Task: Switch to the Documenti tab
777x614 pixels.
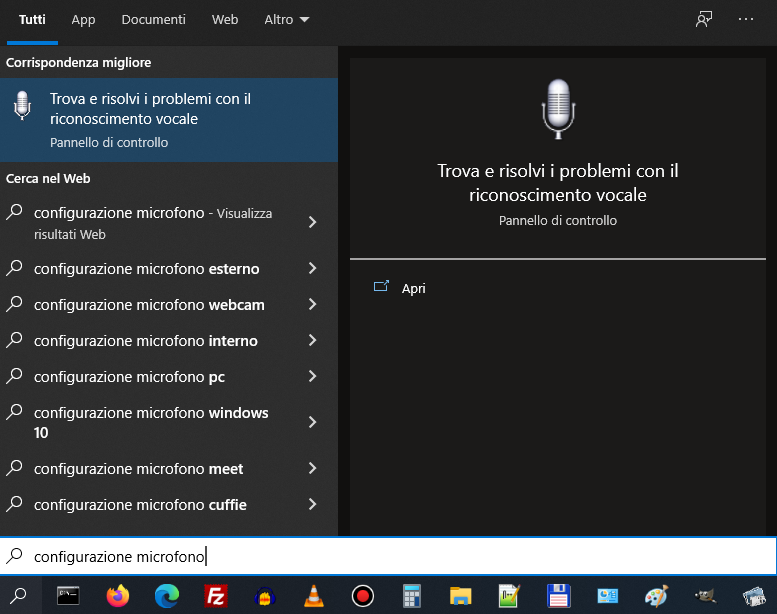Action: tap(154, 20)
